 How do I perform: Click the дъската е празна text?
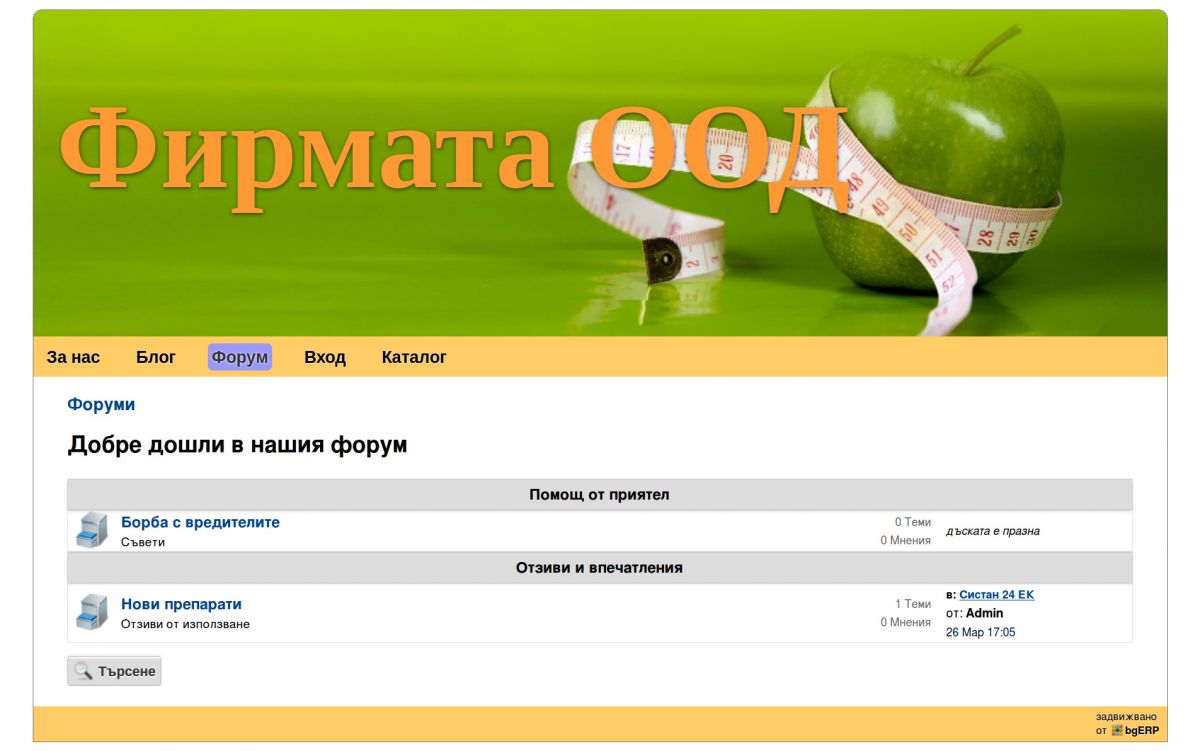click(993, 531)
